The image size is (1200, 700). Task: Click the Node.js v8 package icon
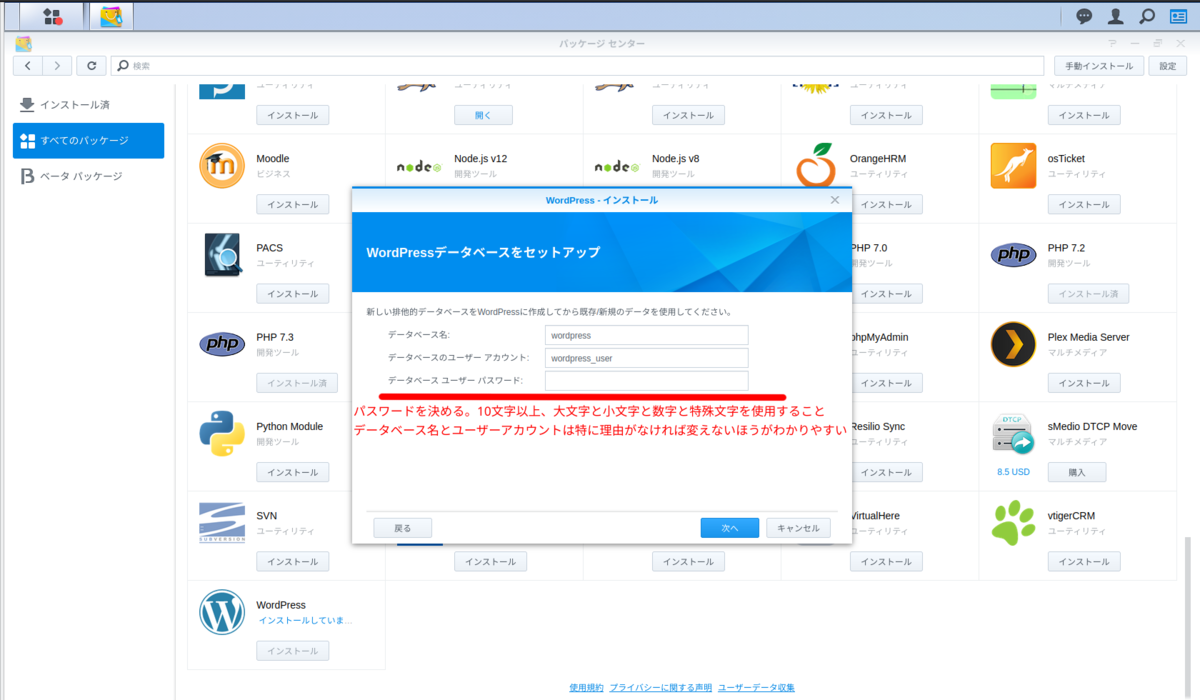click(617, 166)
